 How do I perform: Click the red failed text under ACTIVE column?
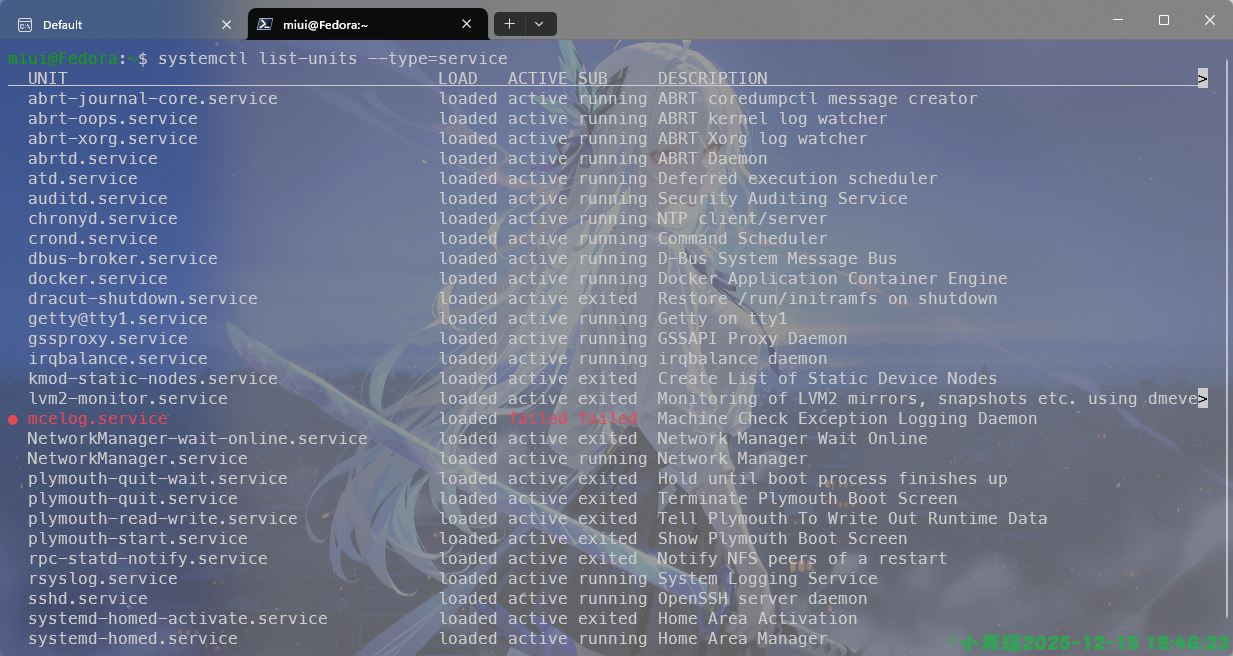[x=537, y=418]
